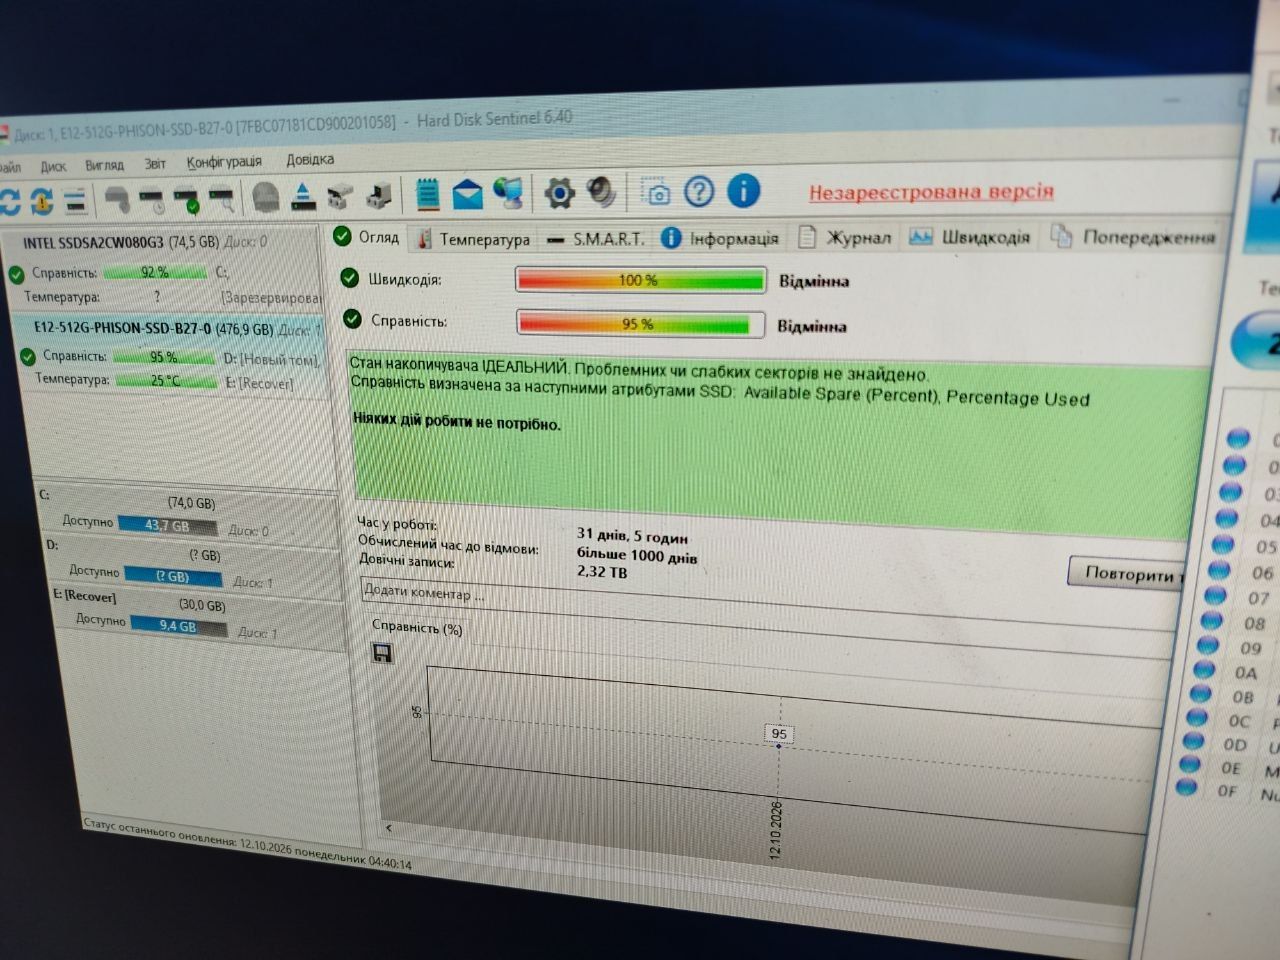The height and width of the screenshot is (960, 1280).
Task: Click the blue information icon in toolbar
Action: click(743, 190)
